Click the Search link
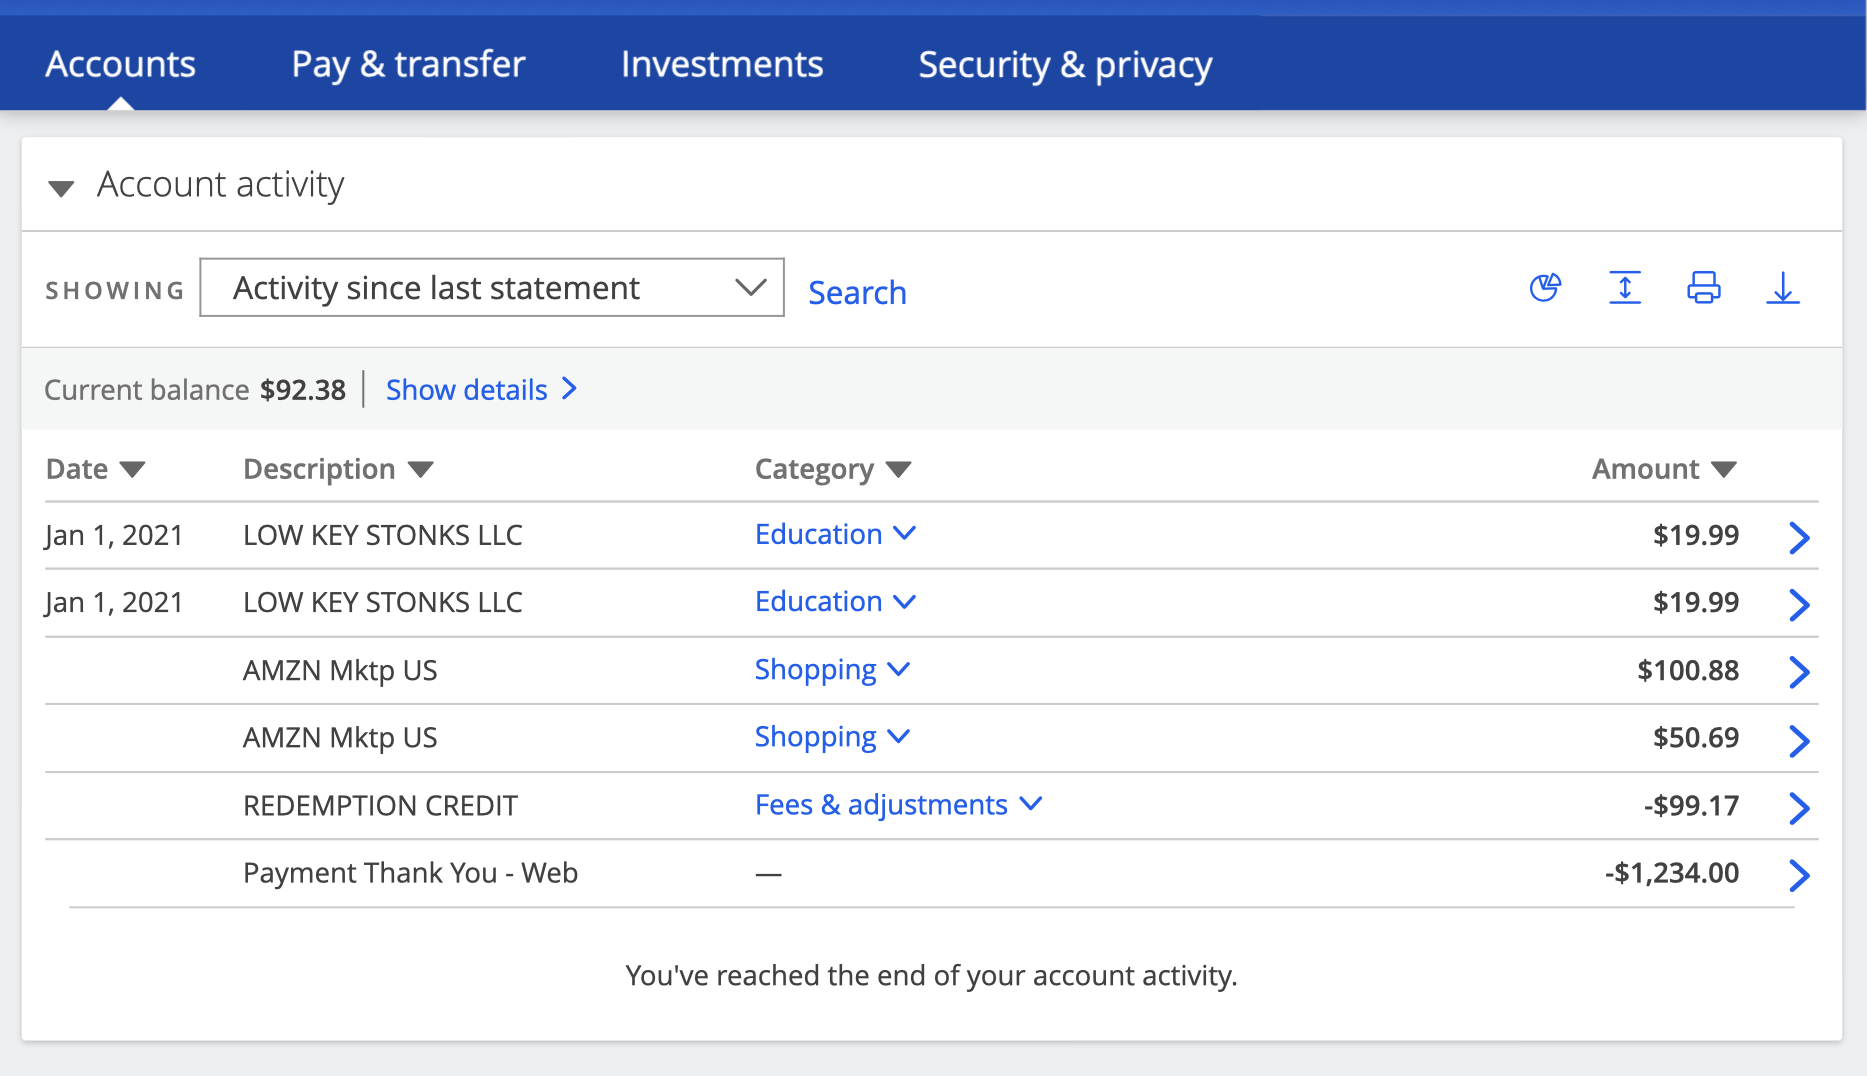 coord(857,293)
